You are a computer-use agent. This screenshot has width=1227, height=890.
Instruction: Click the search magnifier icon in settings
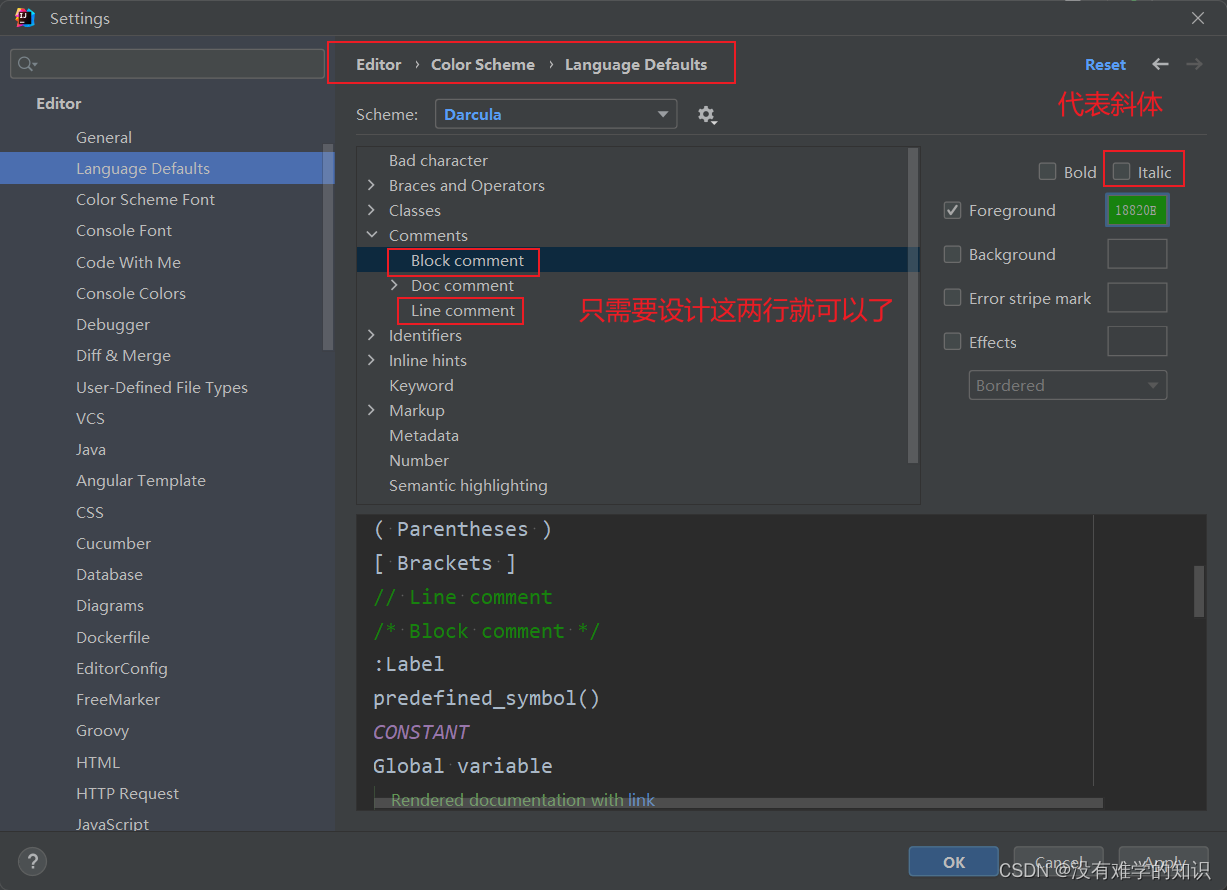pyautogui.click(x=27, y=64)
